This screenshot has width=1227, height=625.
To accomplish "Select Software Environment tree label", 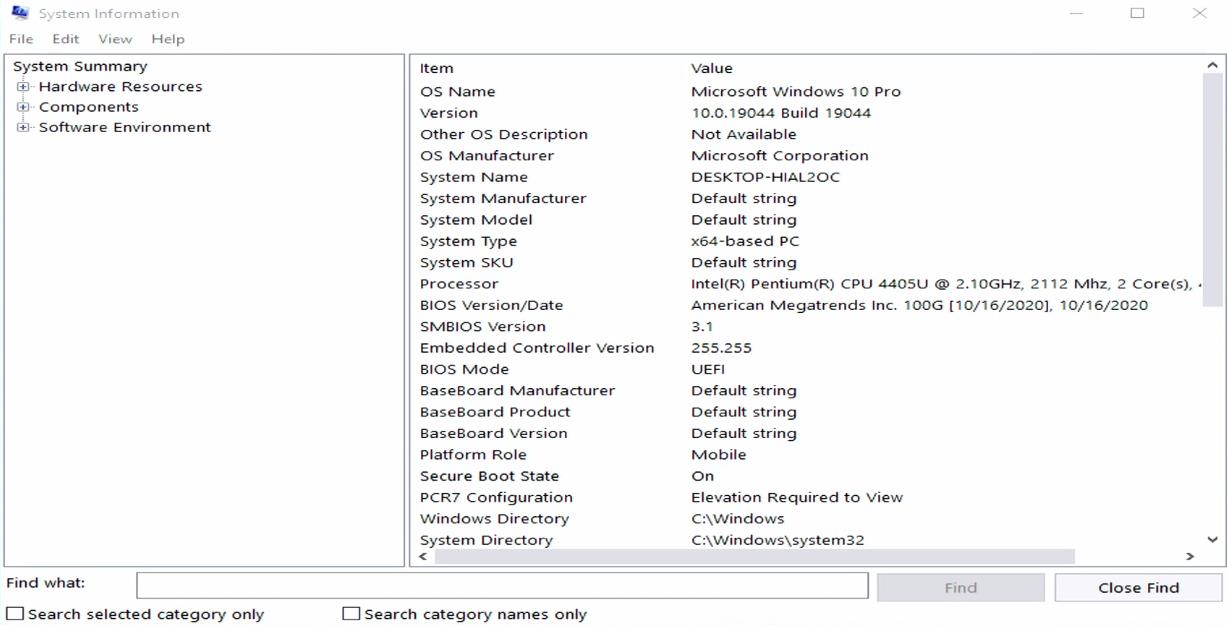I will click(125, 127).
